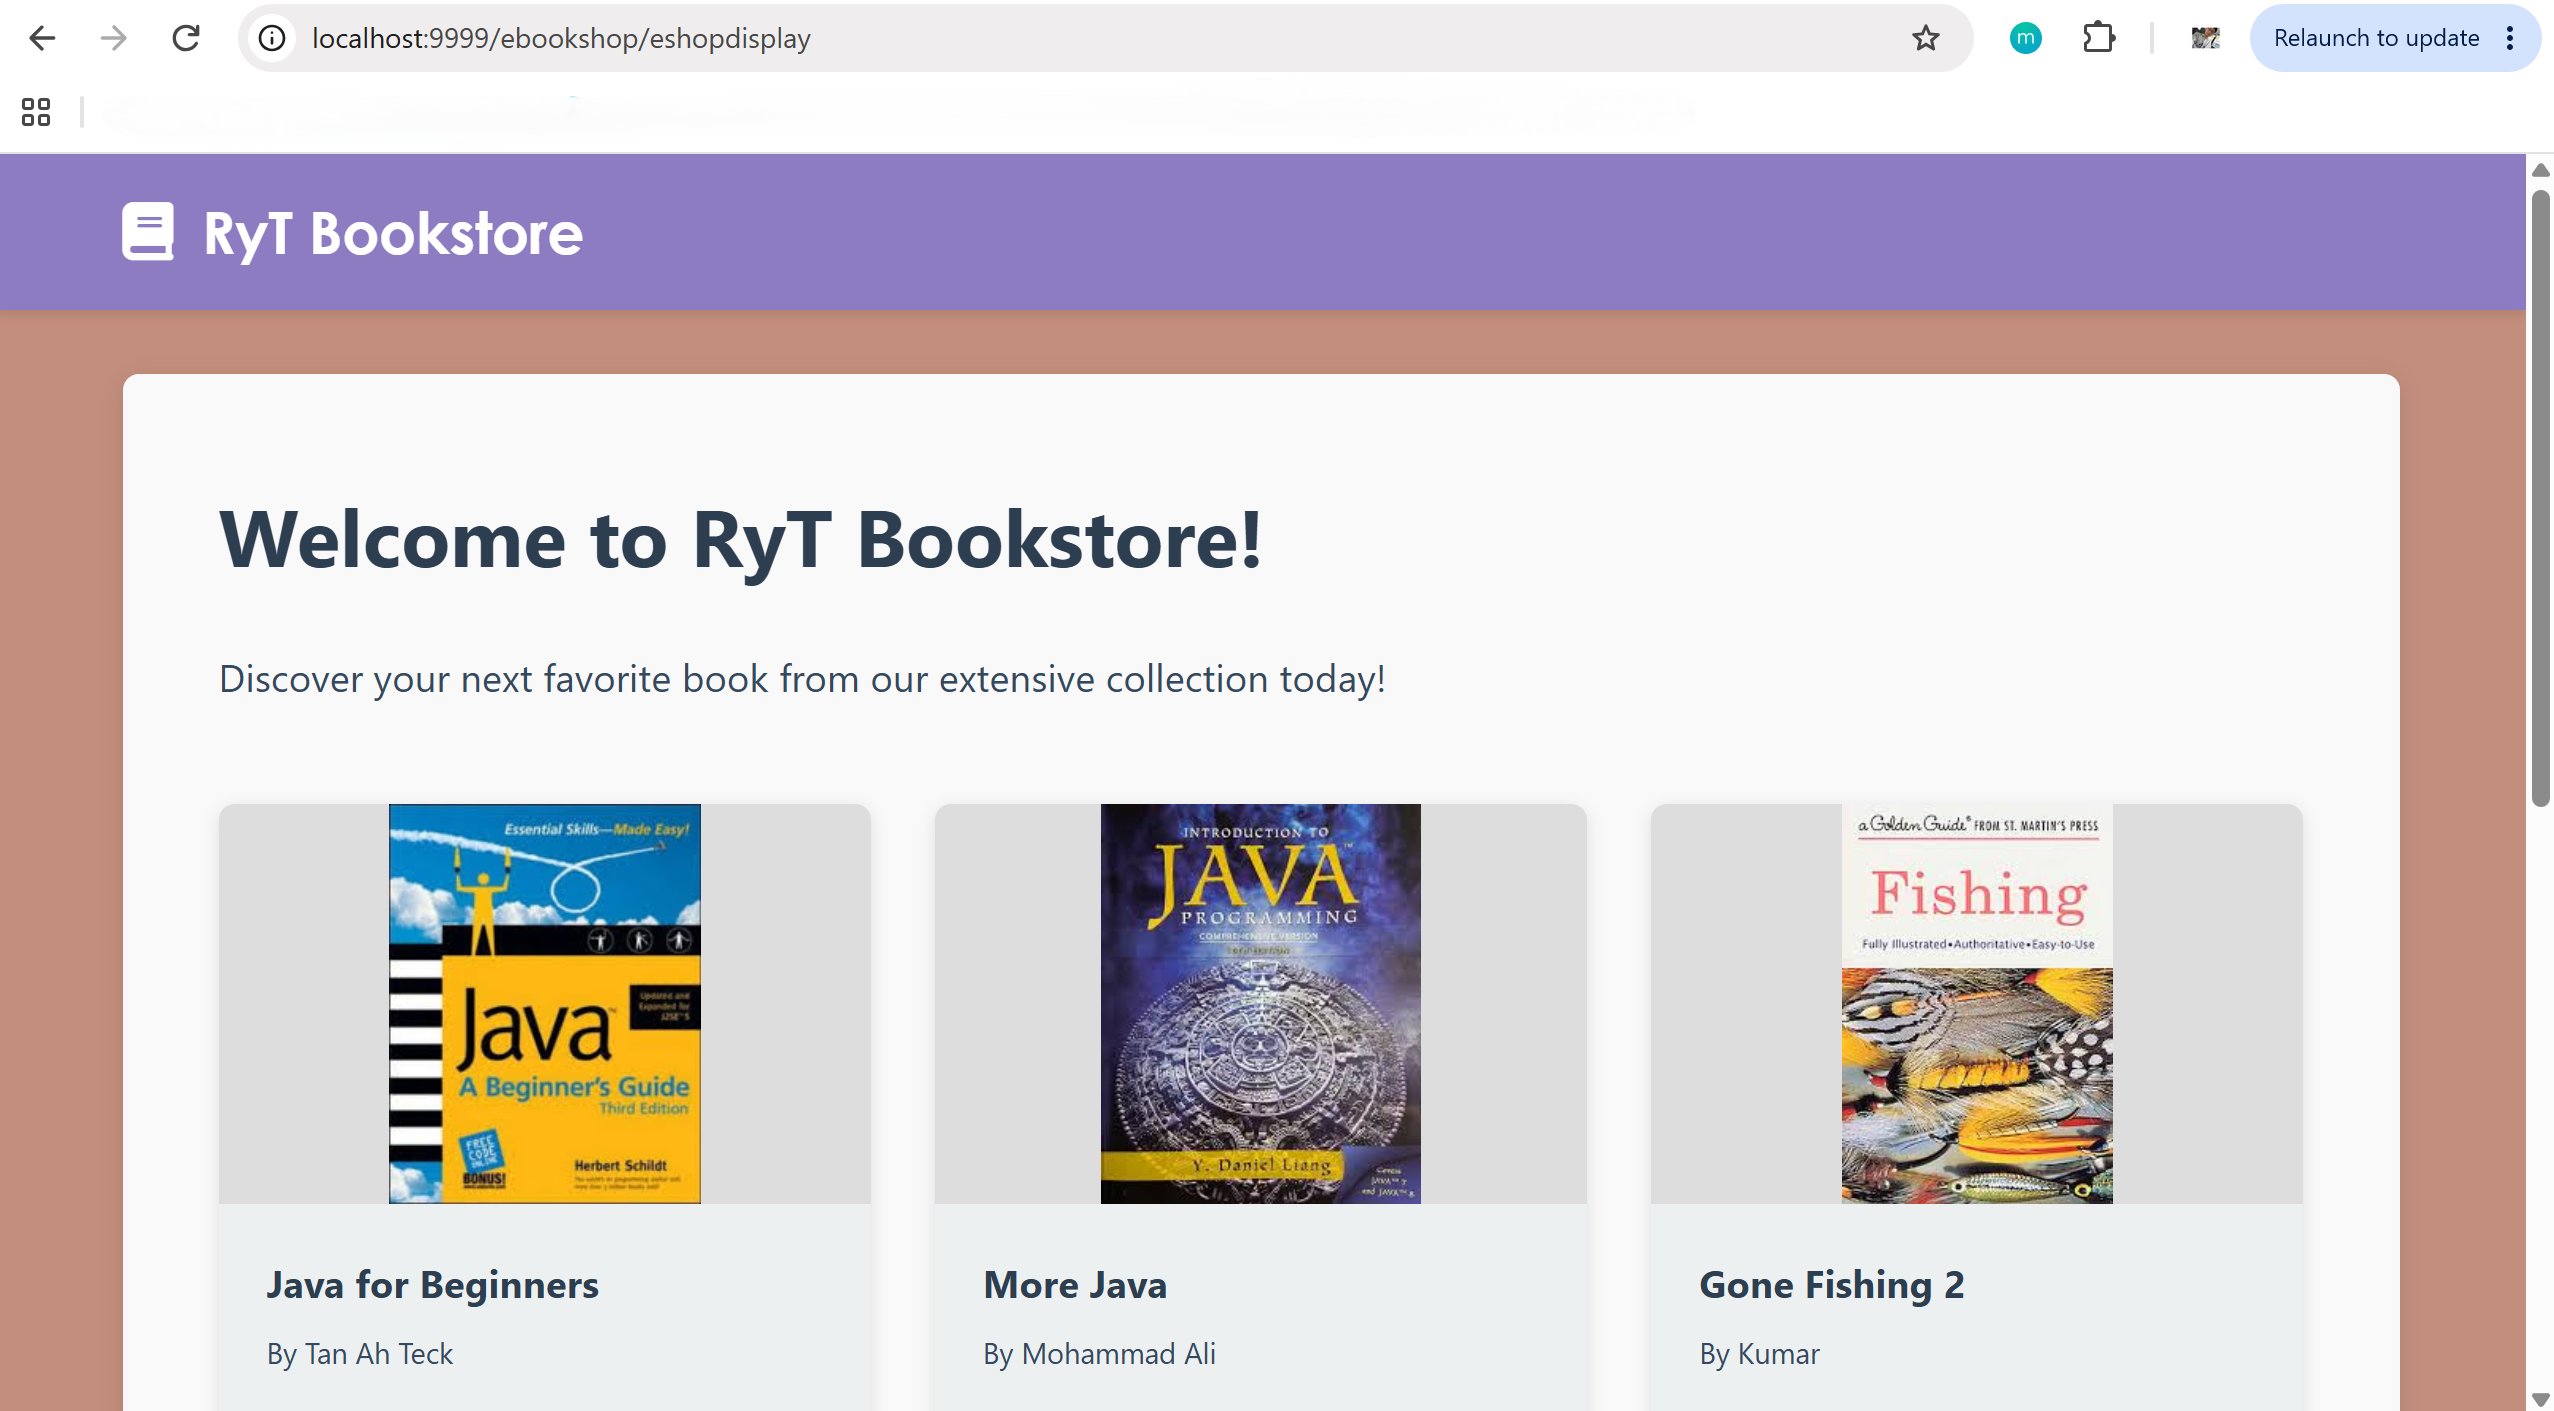This screenshot has width=2554, height=1411.
Task: Select the 'Gone Fishing 2' title
Action: click(1832, 1285)
